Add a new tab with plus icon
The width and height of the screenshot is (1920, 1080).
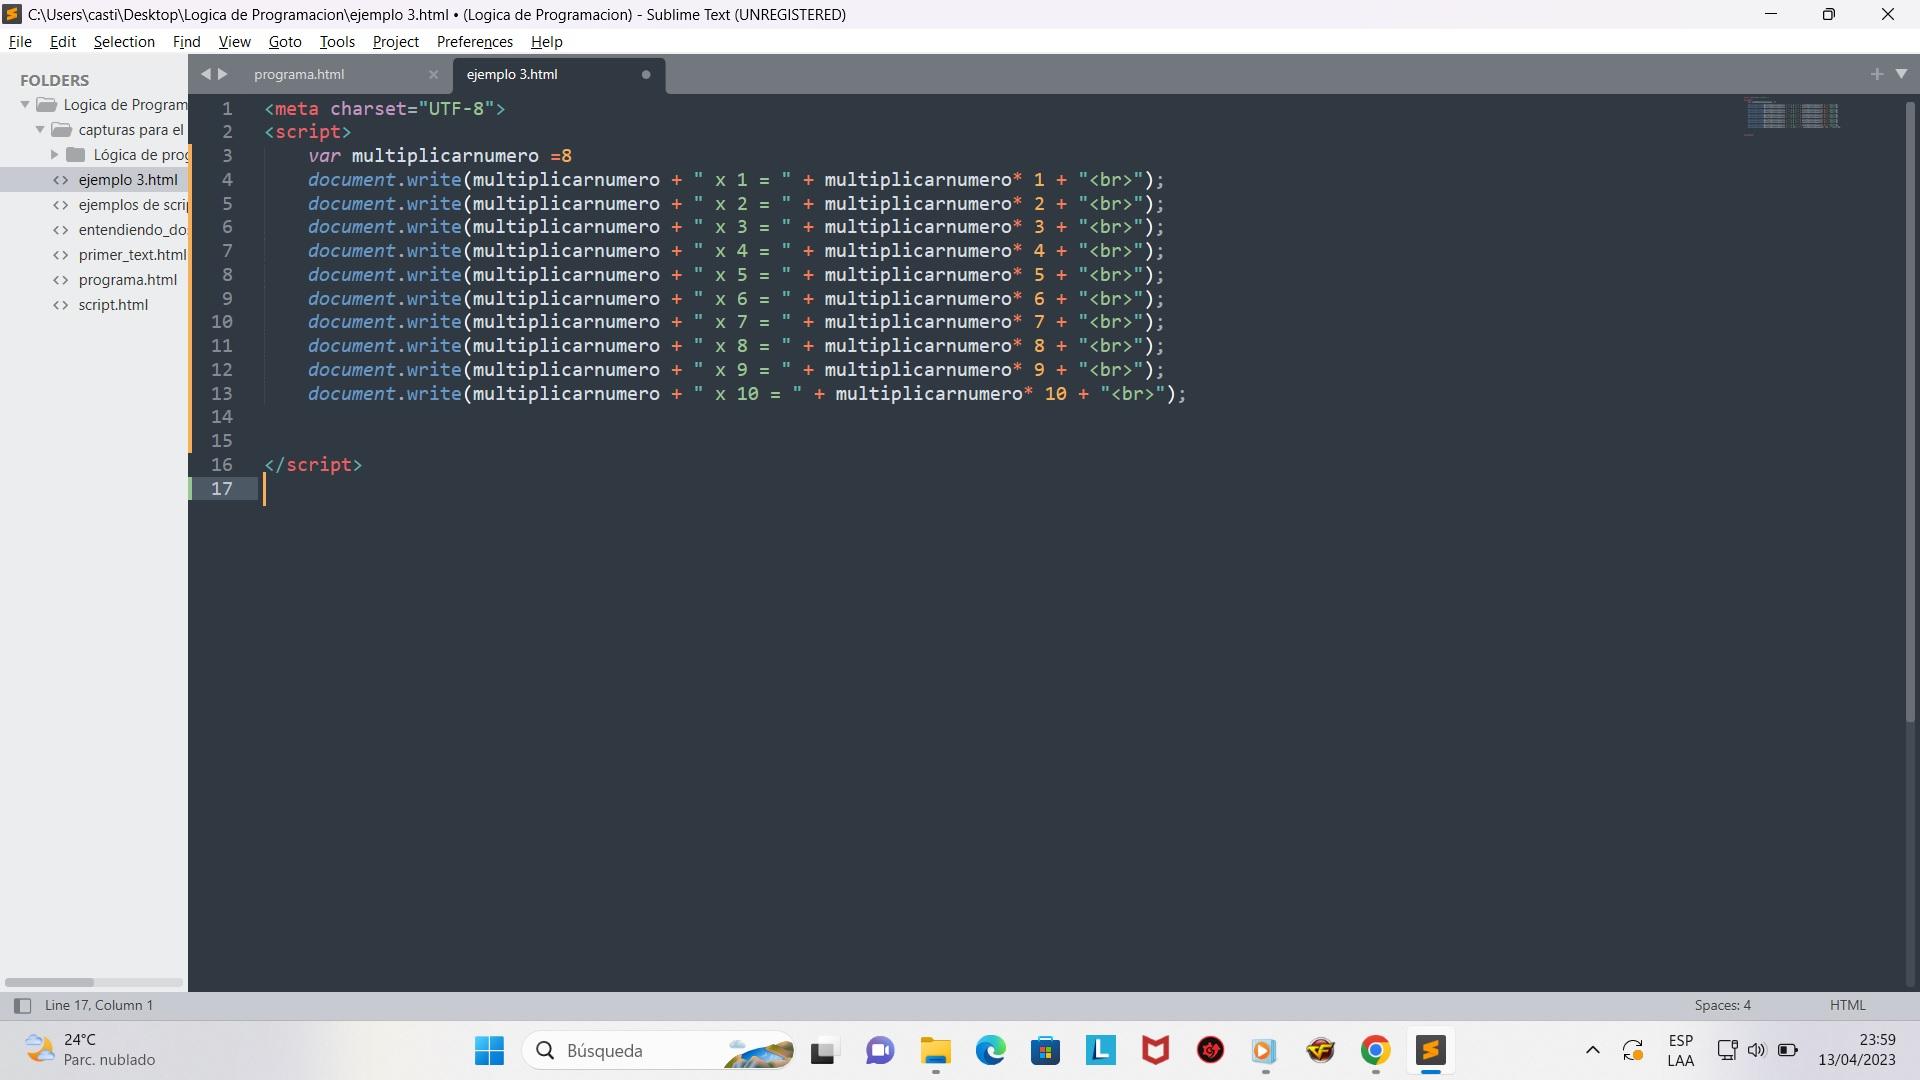tap(1877, 74)
